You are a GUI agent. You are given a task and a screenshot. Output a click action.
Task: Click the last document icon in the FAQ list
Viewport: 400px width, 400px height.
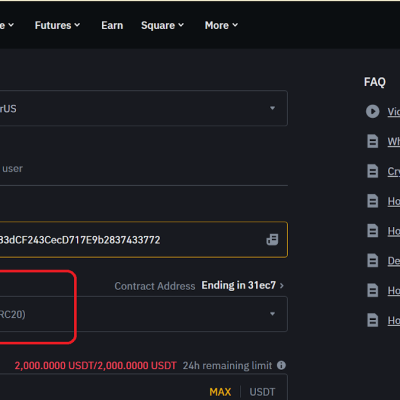tap(373, 320)
